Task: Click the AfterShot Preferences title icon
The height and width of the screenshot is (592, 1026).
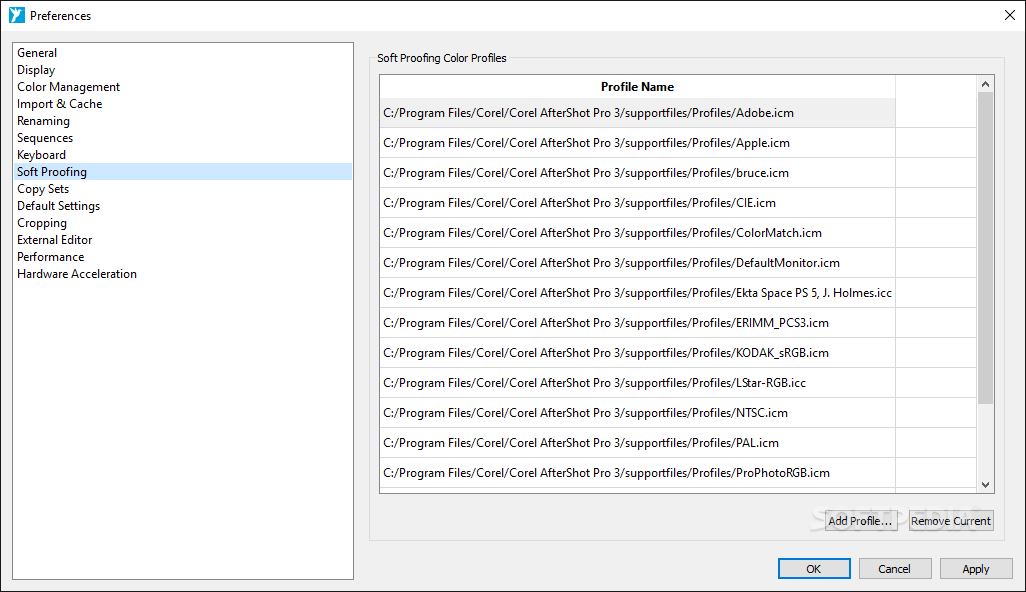Action: tap(16, 15)
